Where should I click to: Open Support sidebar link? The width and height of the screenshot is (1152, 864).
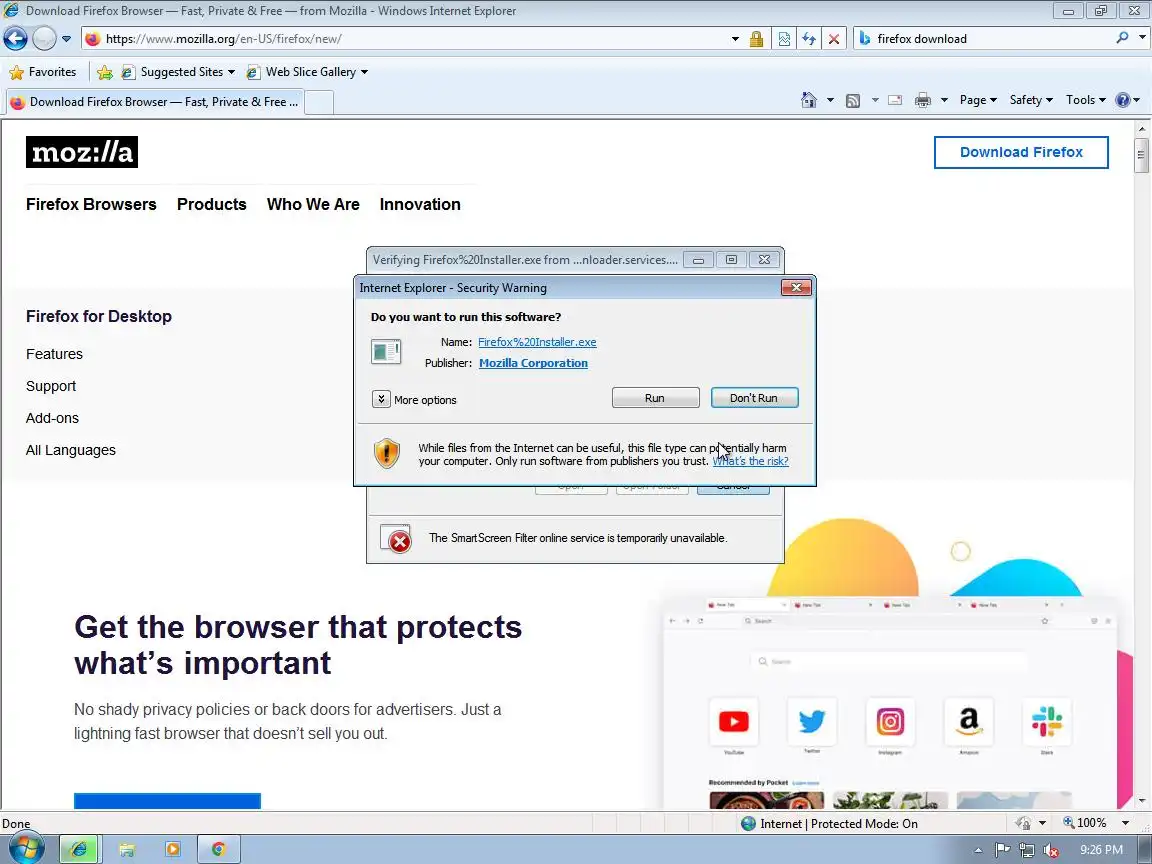coord(51,386)
